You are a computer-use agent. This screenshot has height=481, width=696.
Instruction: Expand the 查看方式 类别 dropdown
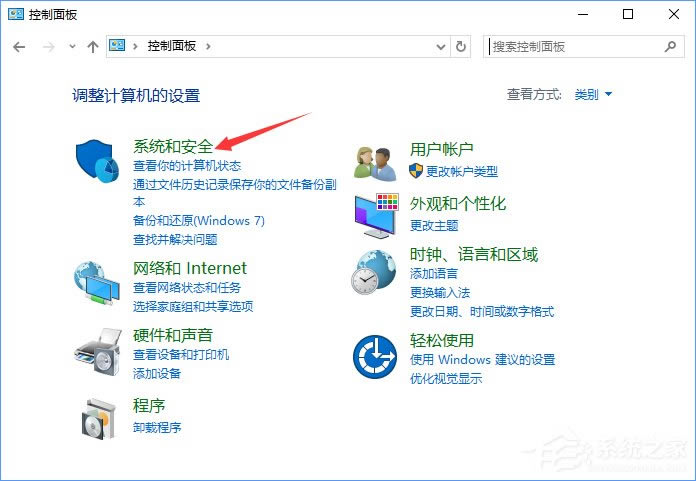pyautogui.click(x=593, y=95)
